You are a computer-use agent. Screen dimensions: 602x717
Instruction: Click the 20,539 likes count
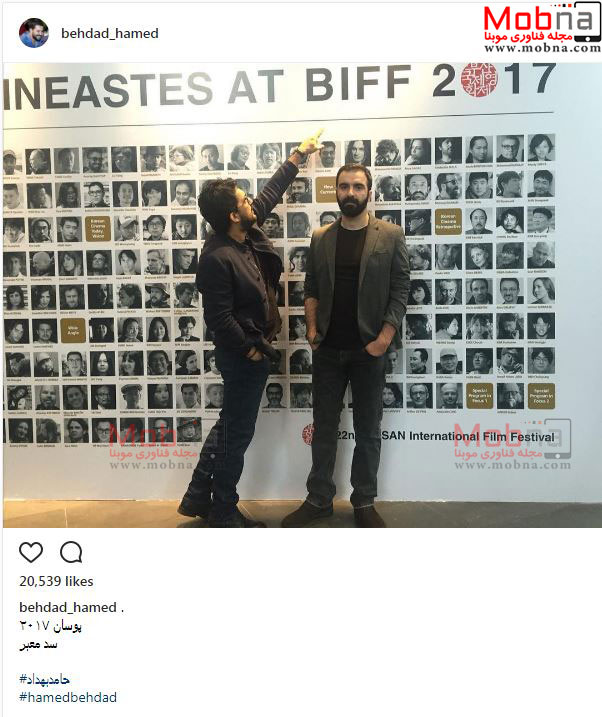tap(56, 581)
